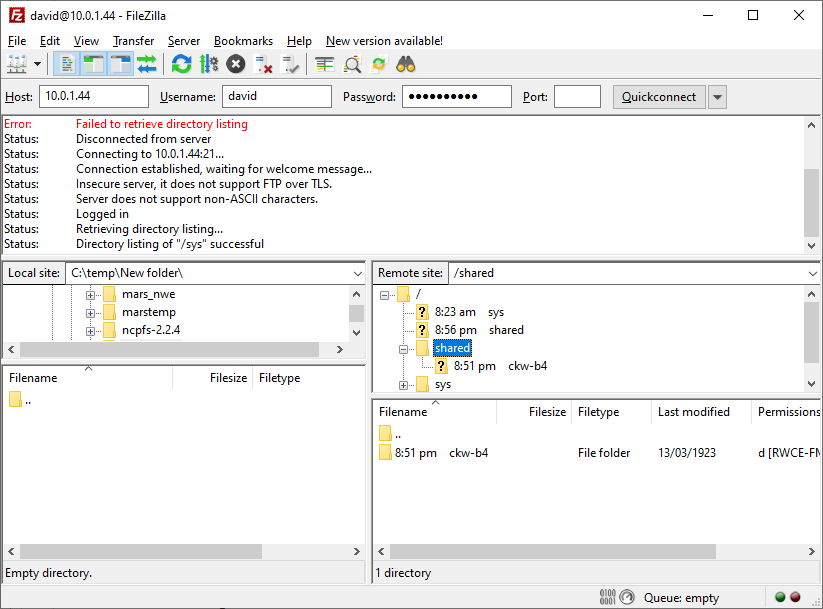This screenshot has width=823, height=609.
Task: Open the Server menu
Action: point(184,41)
